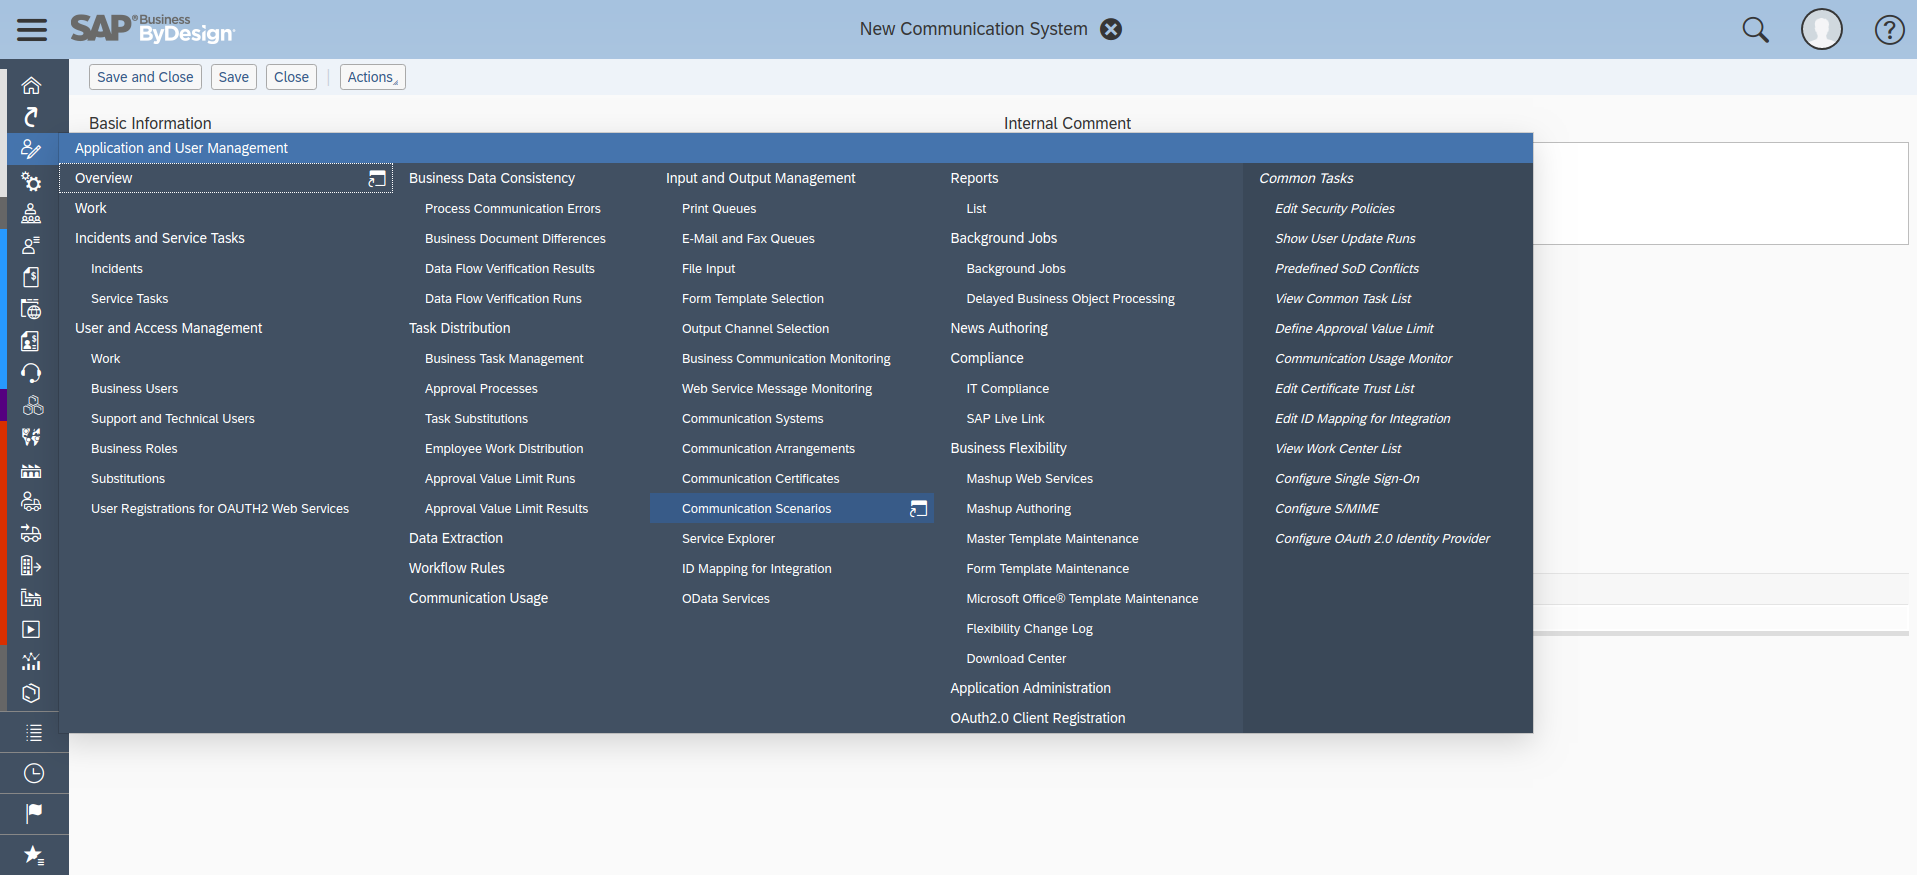Open the people group sidebar icon
The width and height of the screenshot is (1917, 875).
click(x=32, y=213)
